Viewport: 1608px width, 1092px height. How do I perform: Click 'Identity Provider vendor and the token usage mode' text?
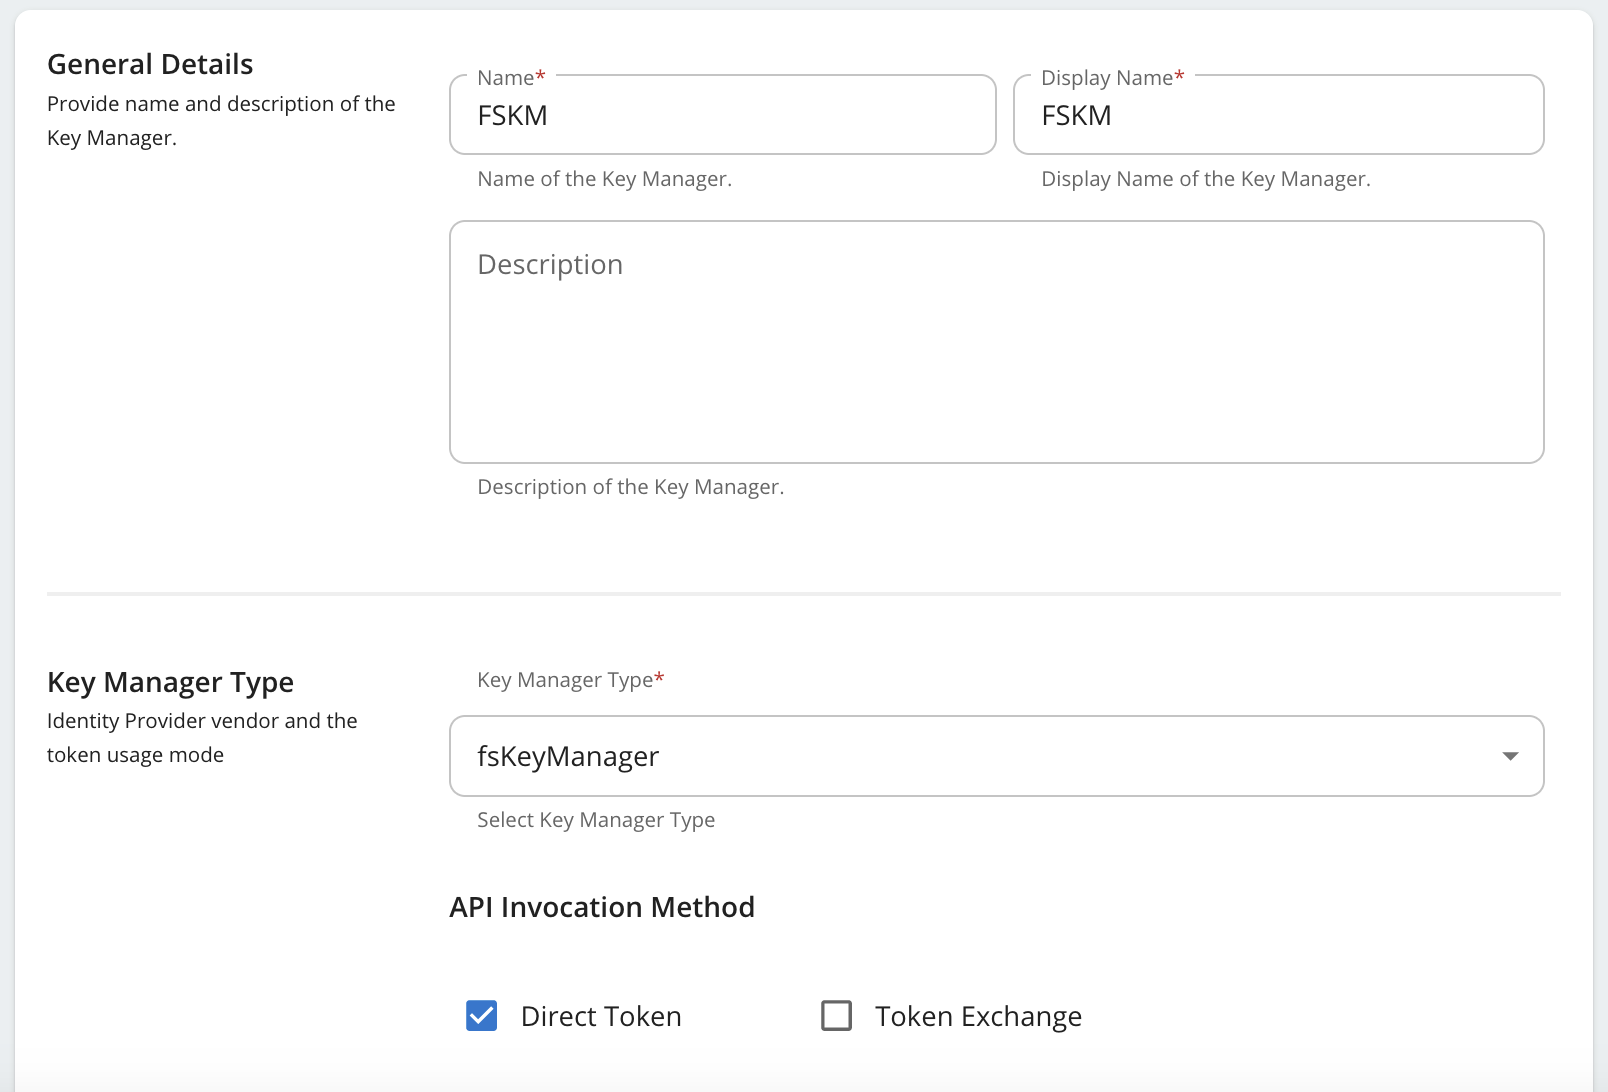pyautogui.click(x=202, y=738)
